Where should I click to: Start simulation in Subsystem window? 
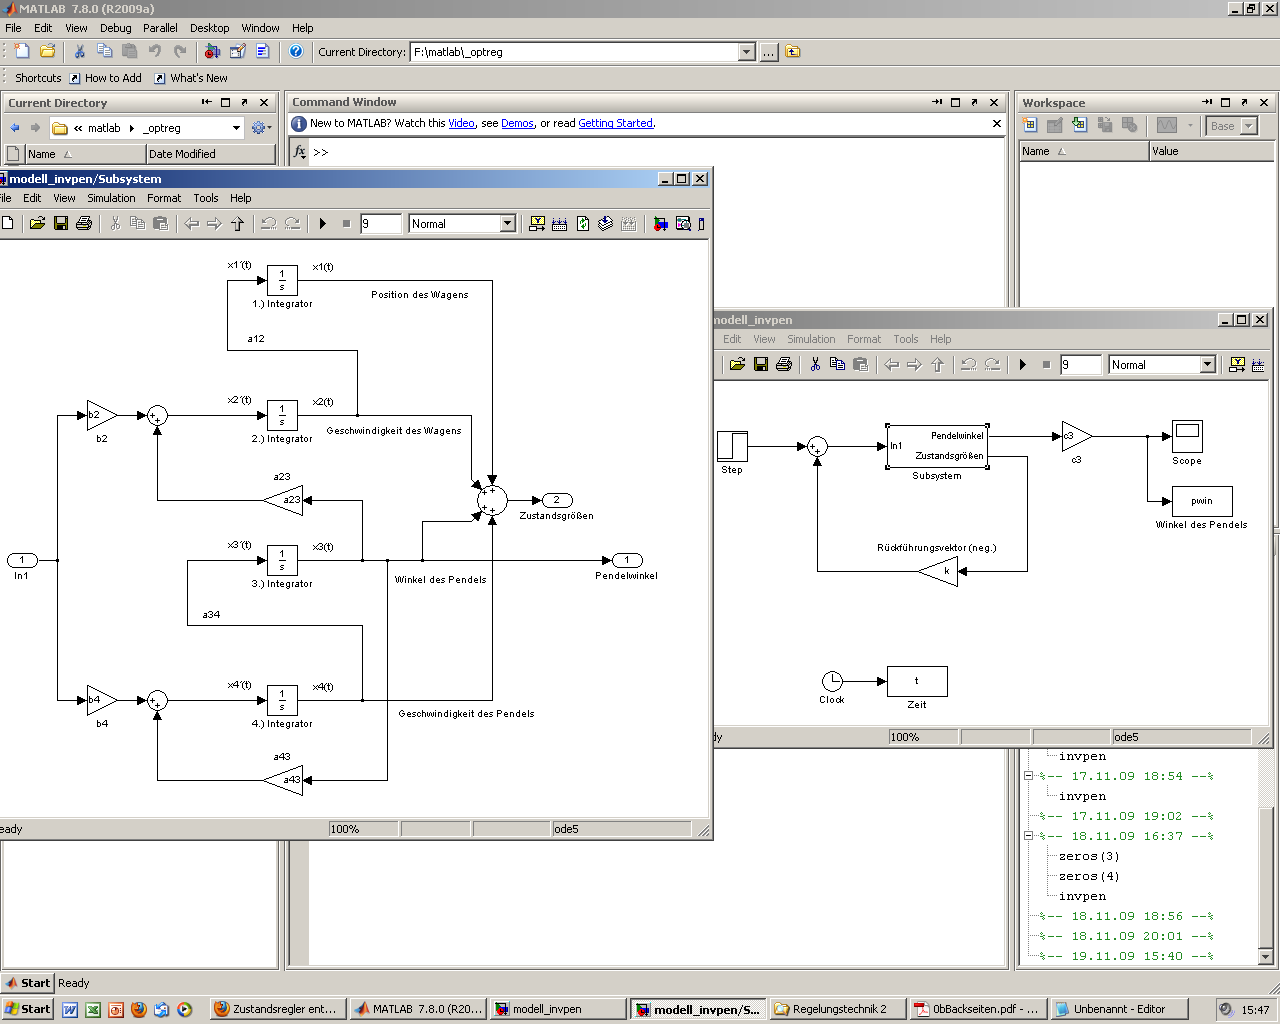[x=323, y=223]
